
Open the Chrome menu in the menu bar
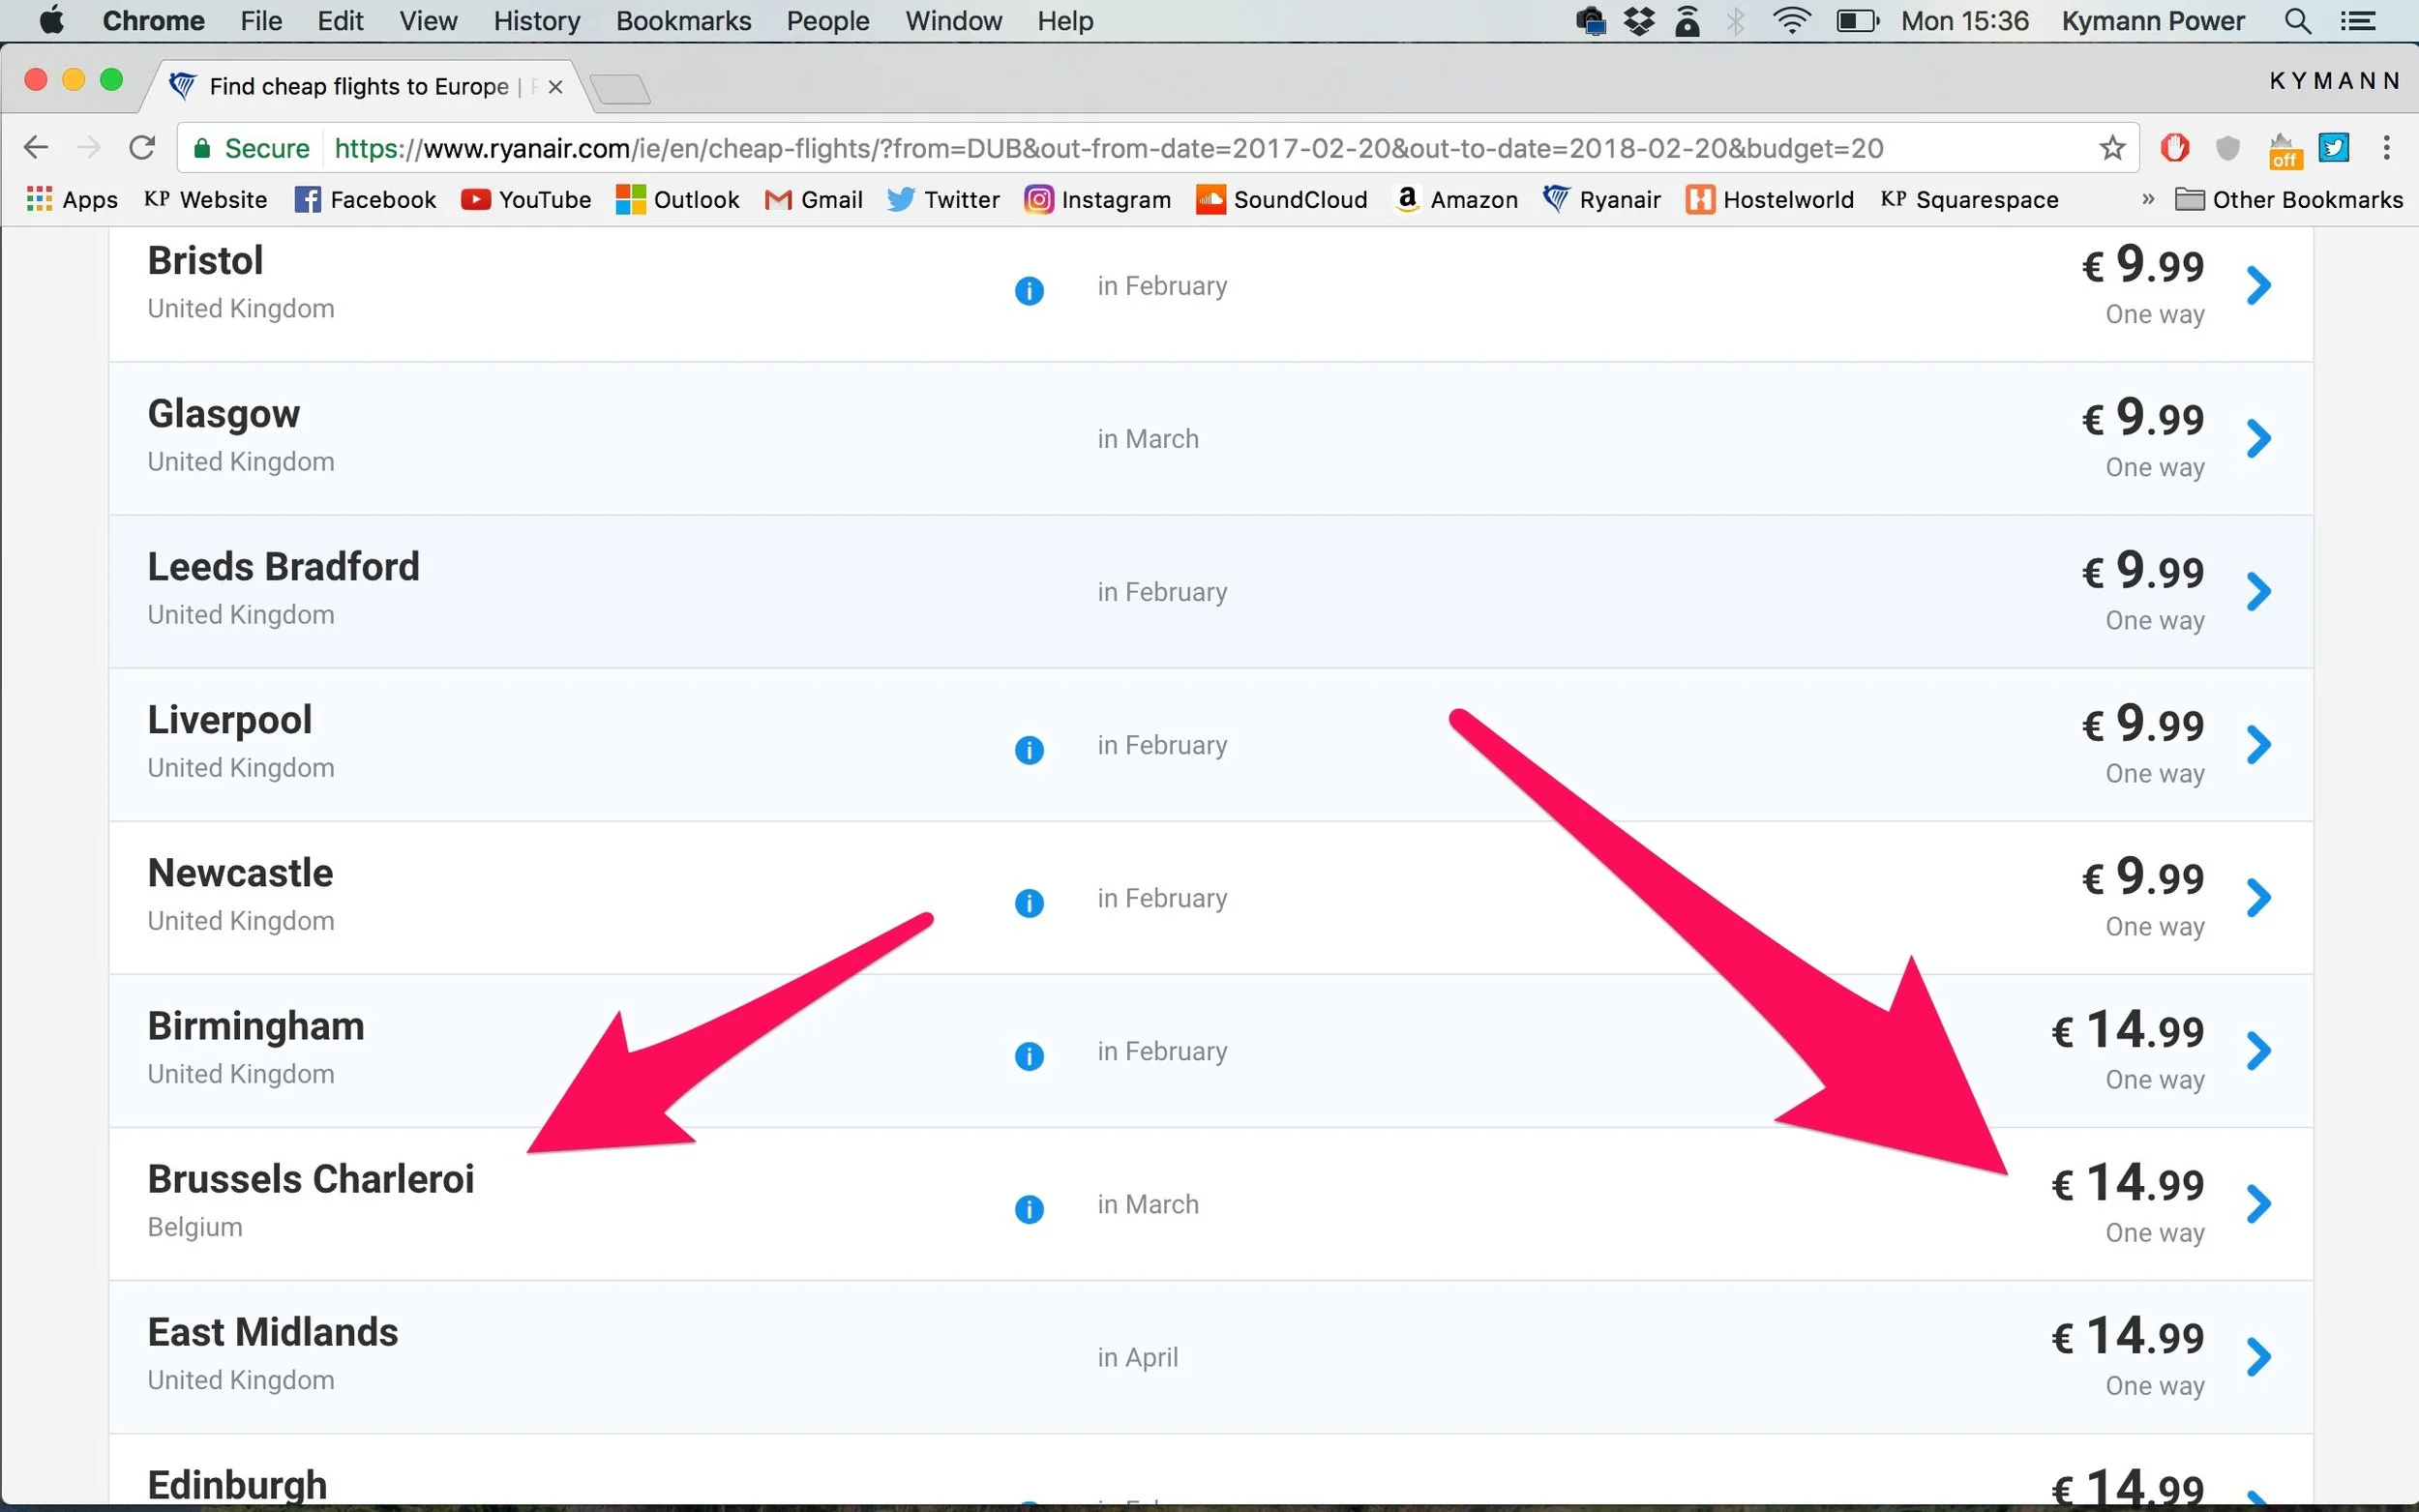pyautogui.click(x=153, y=21)
